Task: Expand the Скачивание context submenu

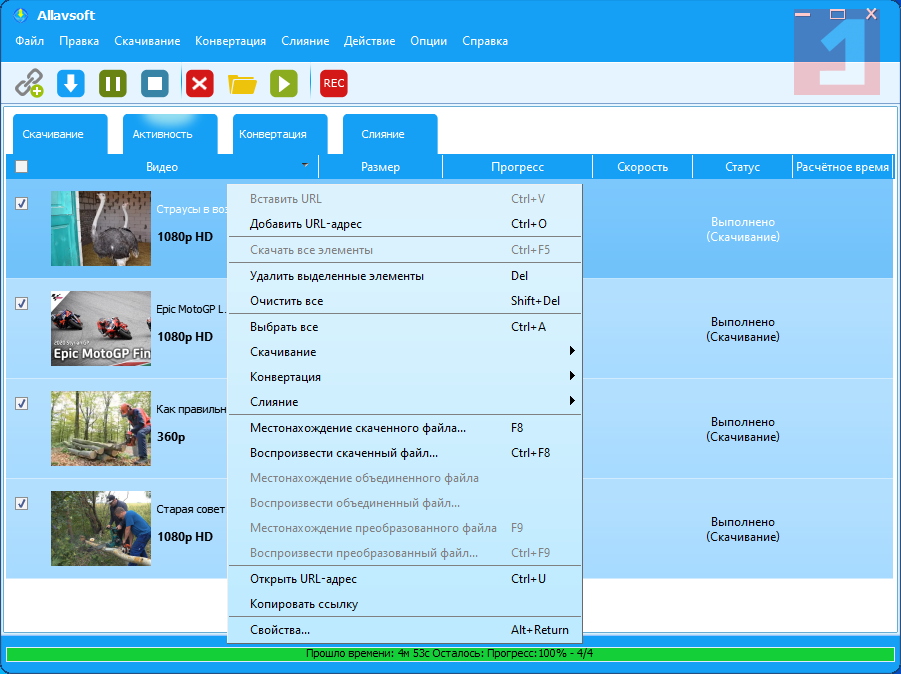Action: [405, 352]
